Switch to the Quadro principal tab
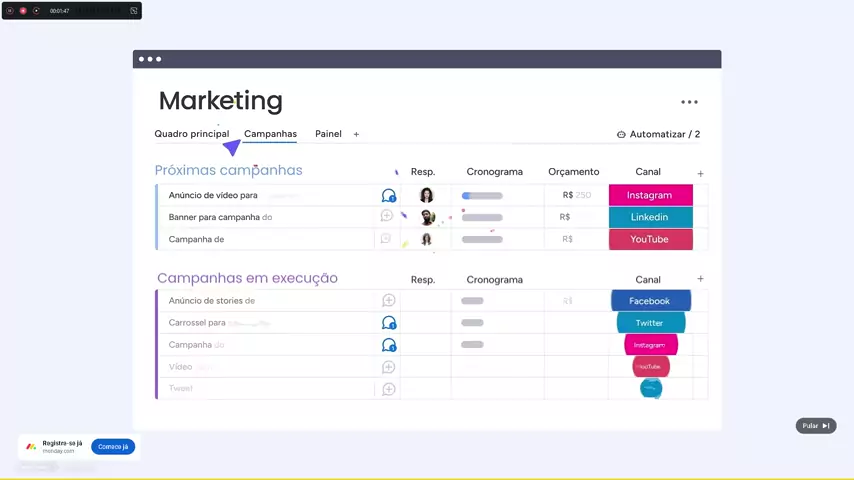Screen dimensions: 854x480 pos(191,134)
